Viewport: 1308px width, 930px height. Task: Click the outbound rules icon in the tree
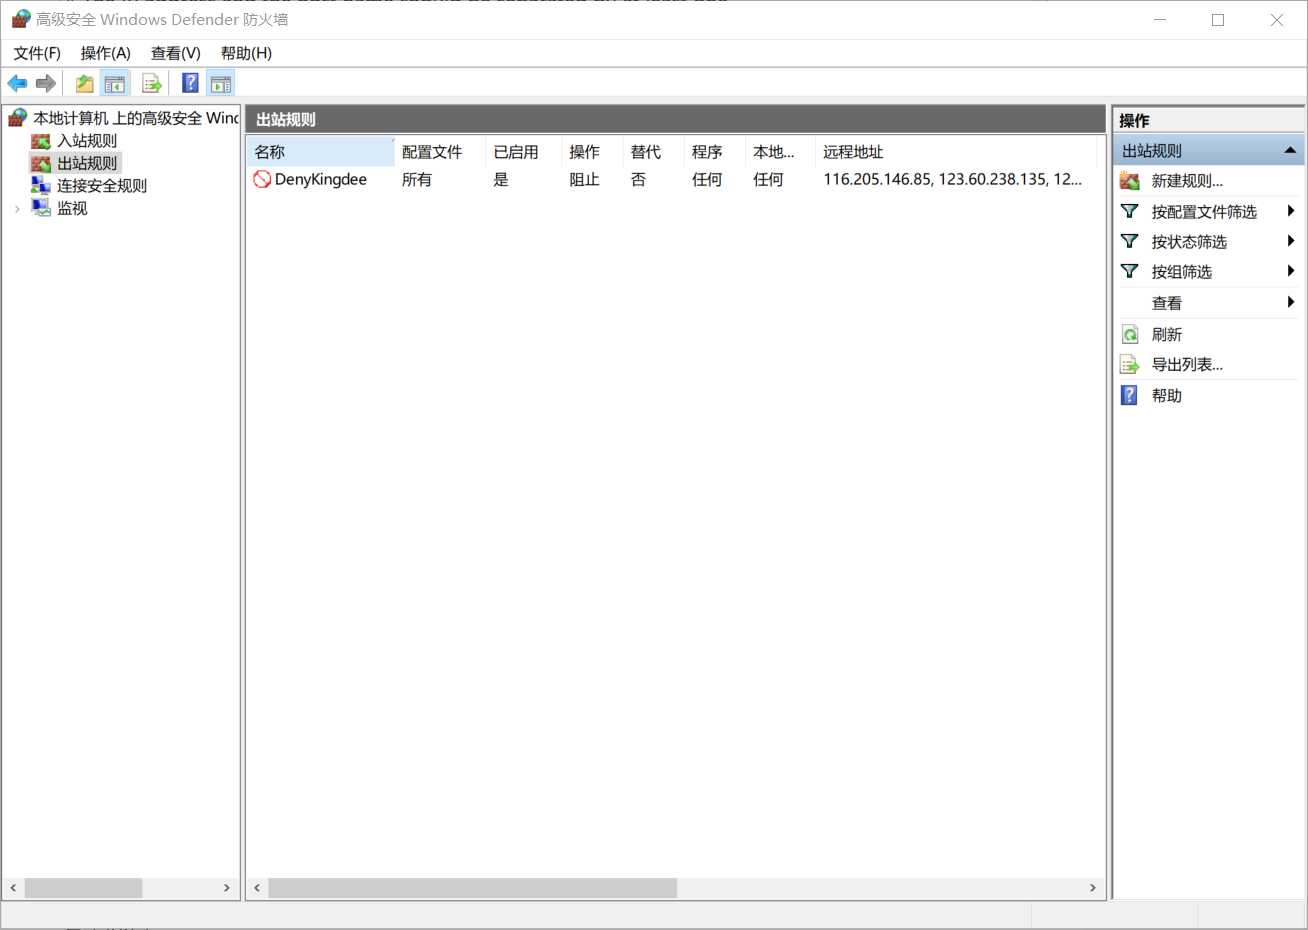pyautogui.click(x=41, y=163)
